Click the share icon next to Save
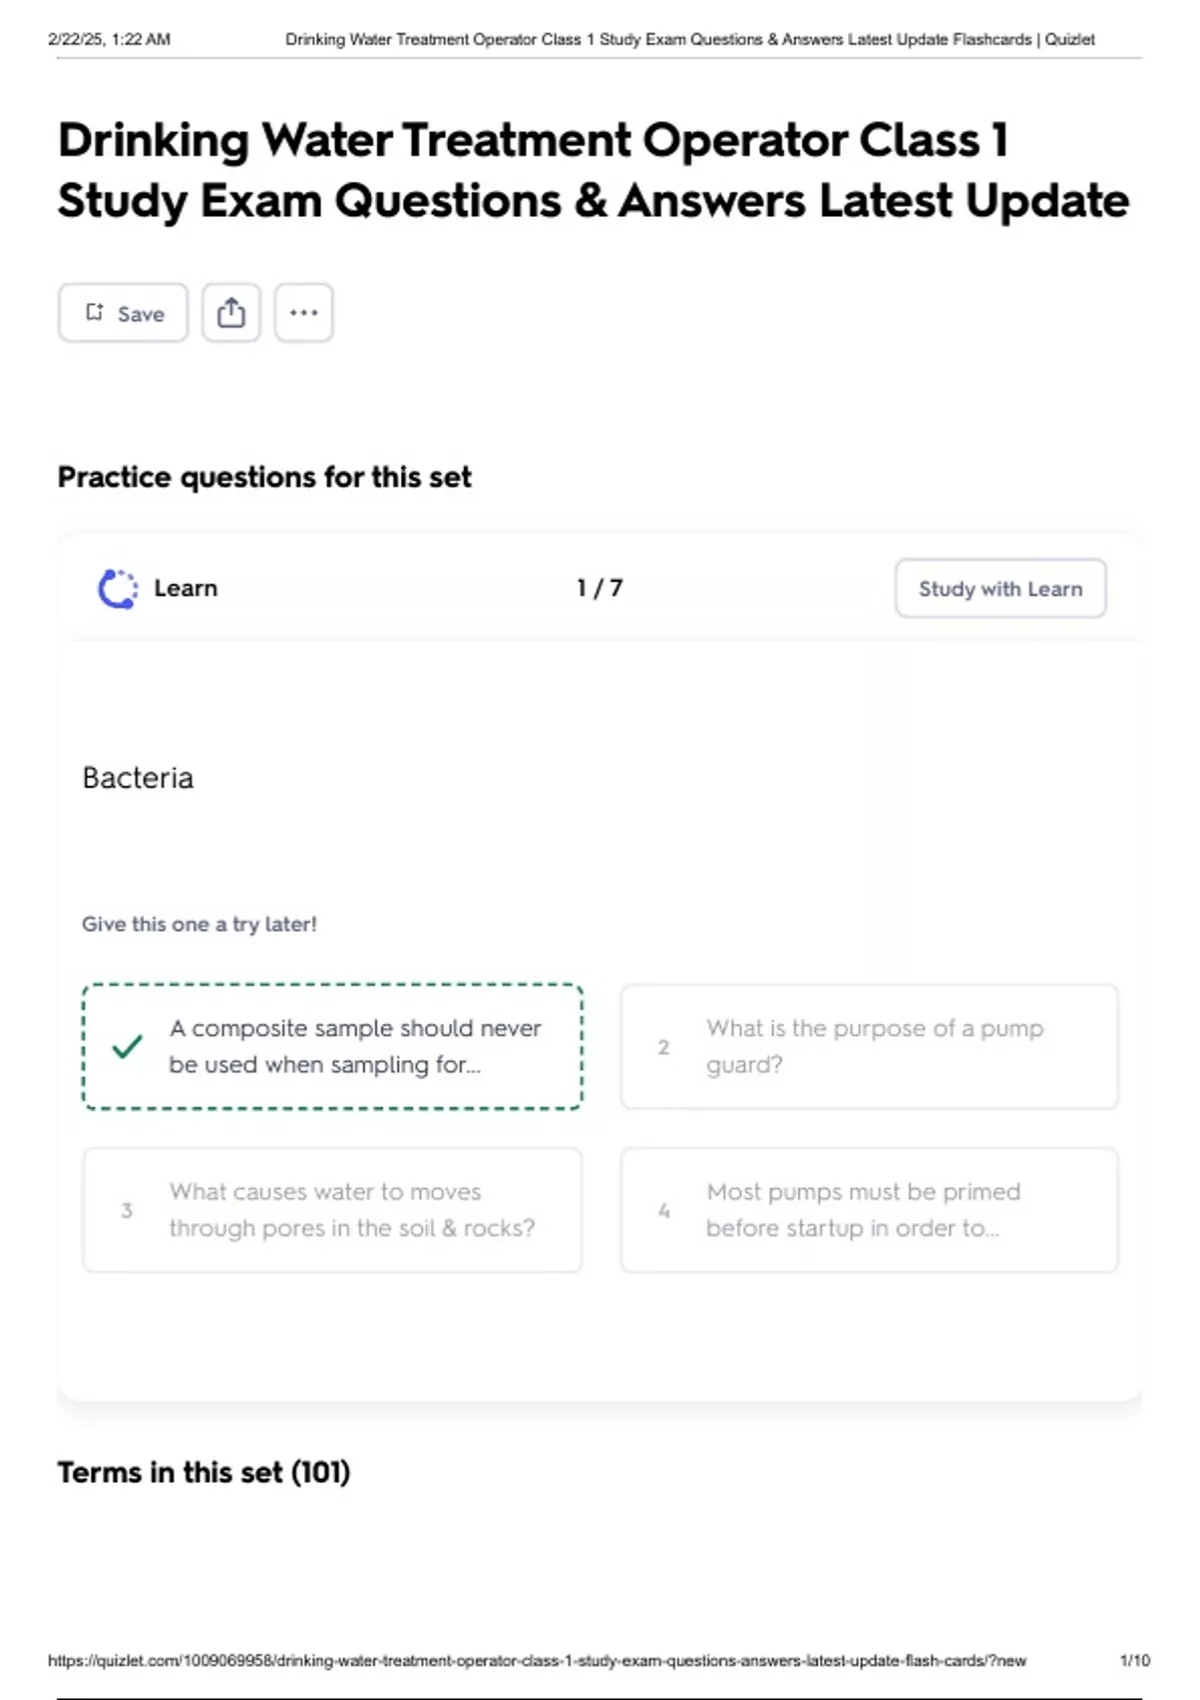This screenshot has width=1200, height=1700. coord(231,313)
